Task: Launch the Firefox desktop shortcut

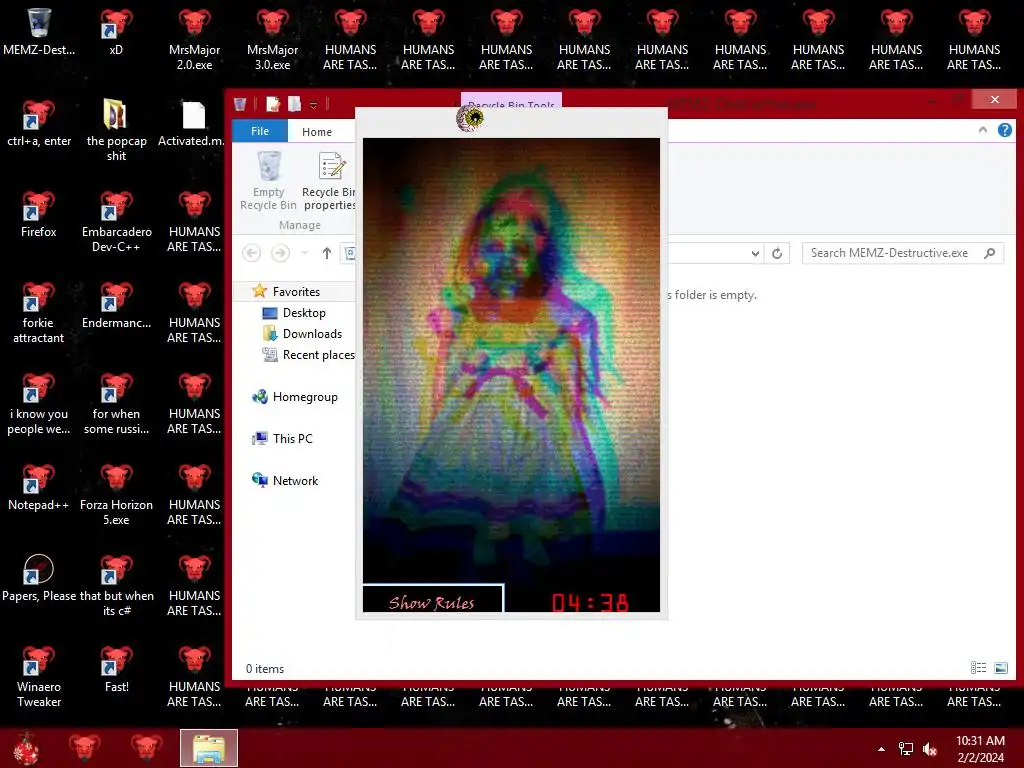Action: 39,214
